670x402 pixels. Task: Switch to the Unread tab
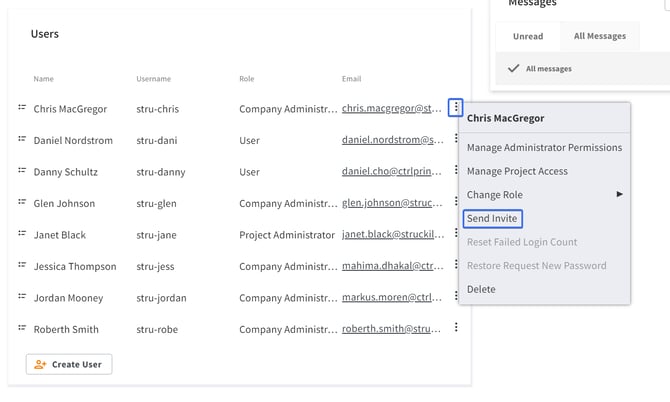pyautogui.click(x=528, y=36)
